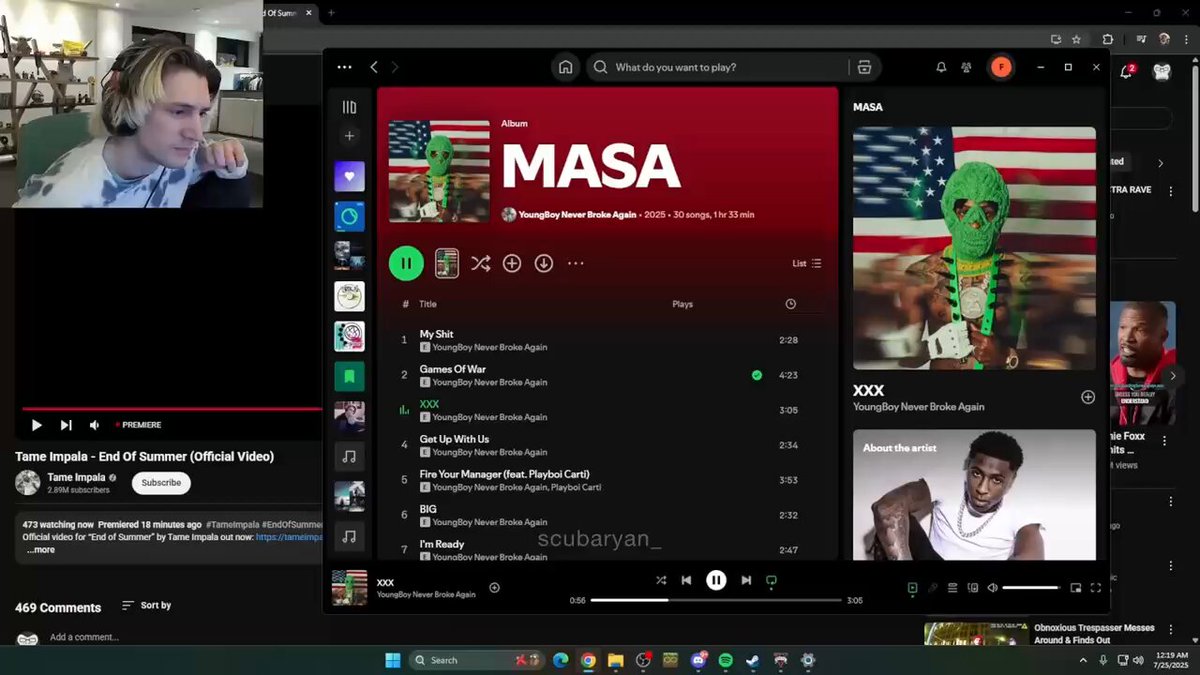Select the track My Shit
Viewport: 1200px width, 675px height.
point(436,334)
